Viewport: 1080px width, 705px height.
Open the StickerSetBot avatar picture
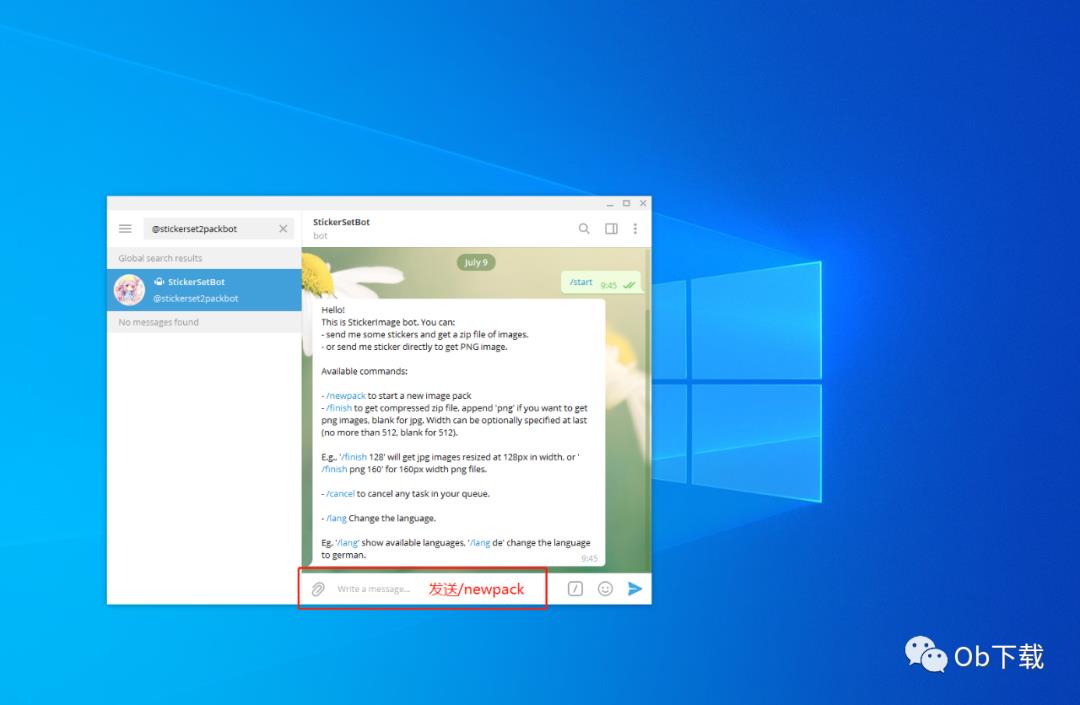(129, 290)
